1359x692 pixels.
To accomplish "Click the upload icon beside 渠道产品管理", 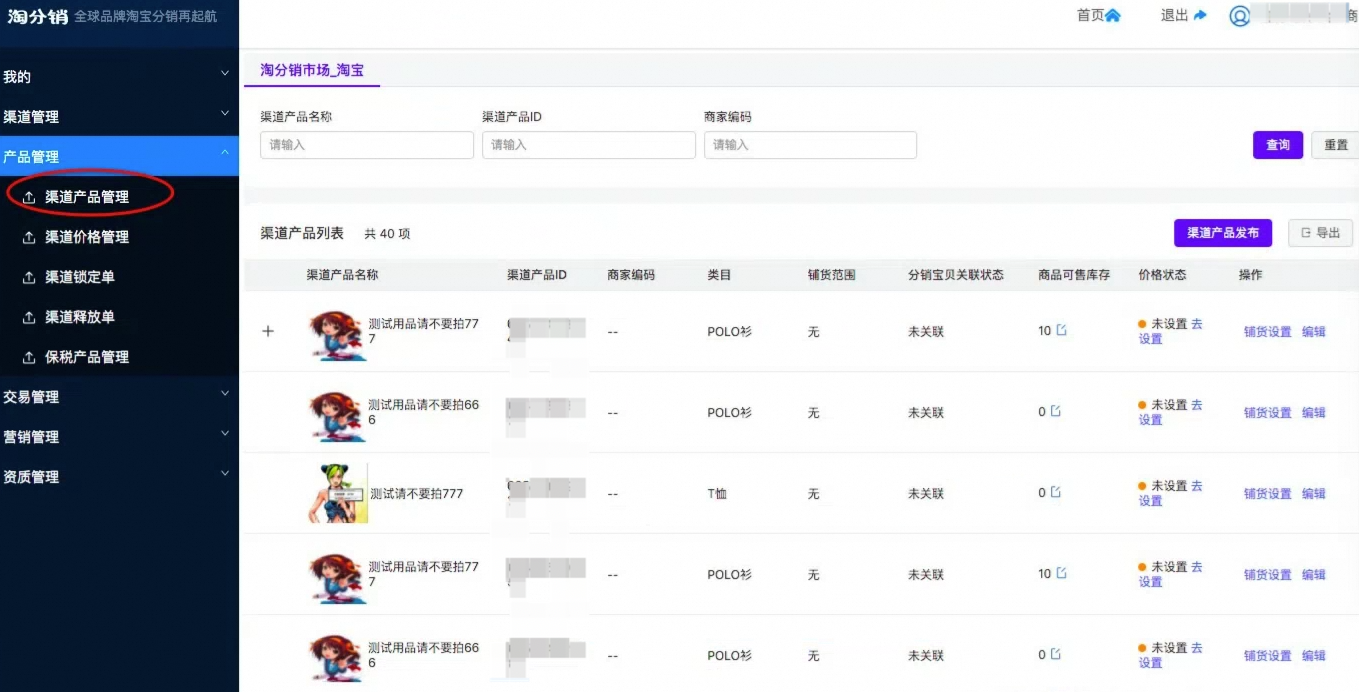I will 29,197.
